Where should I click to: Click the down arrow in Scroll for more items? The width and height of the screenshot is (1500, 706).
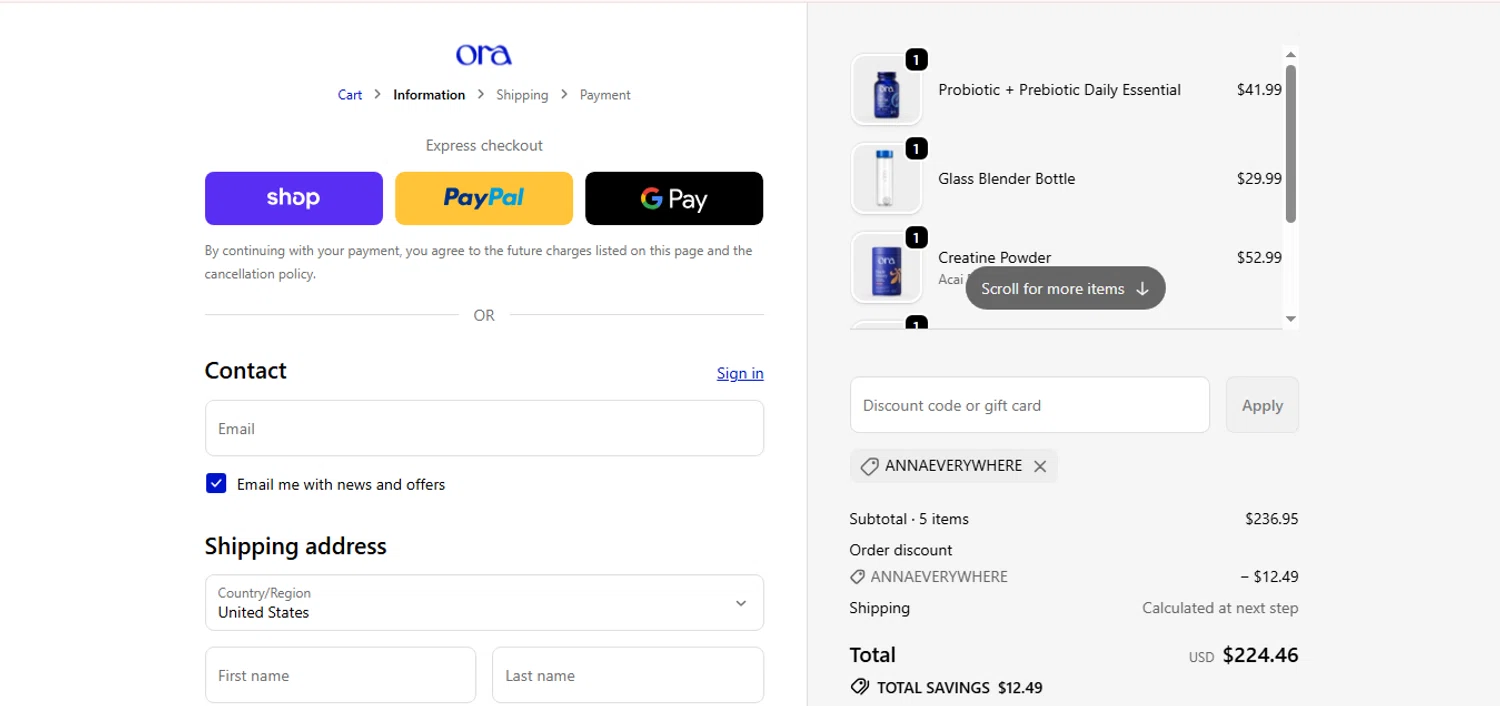(1143, 288)
